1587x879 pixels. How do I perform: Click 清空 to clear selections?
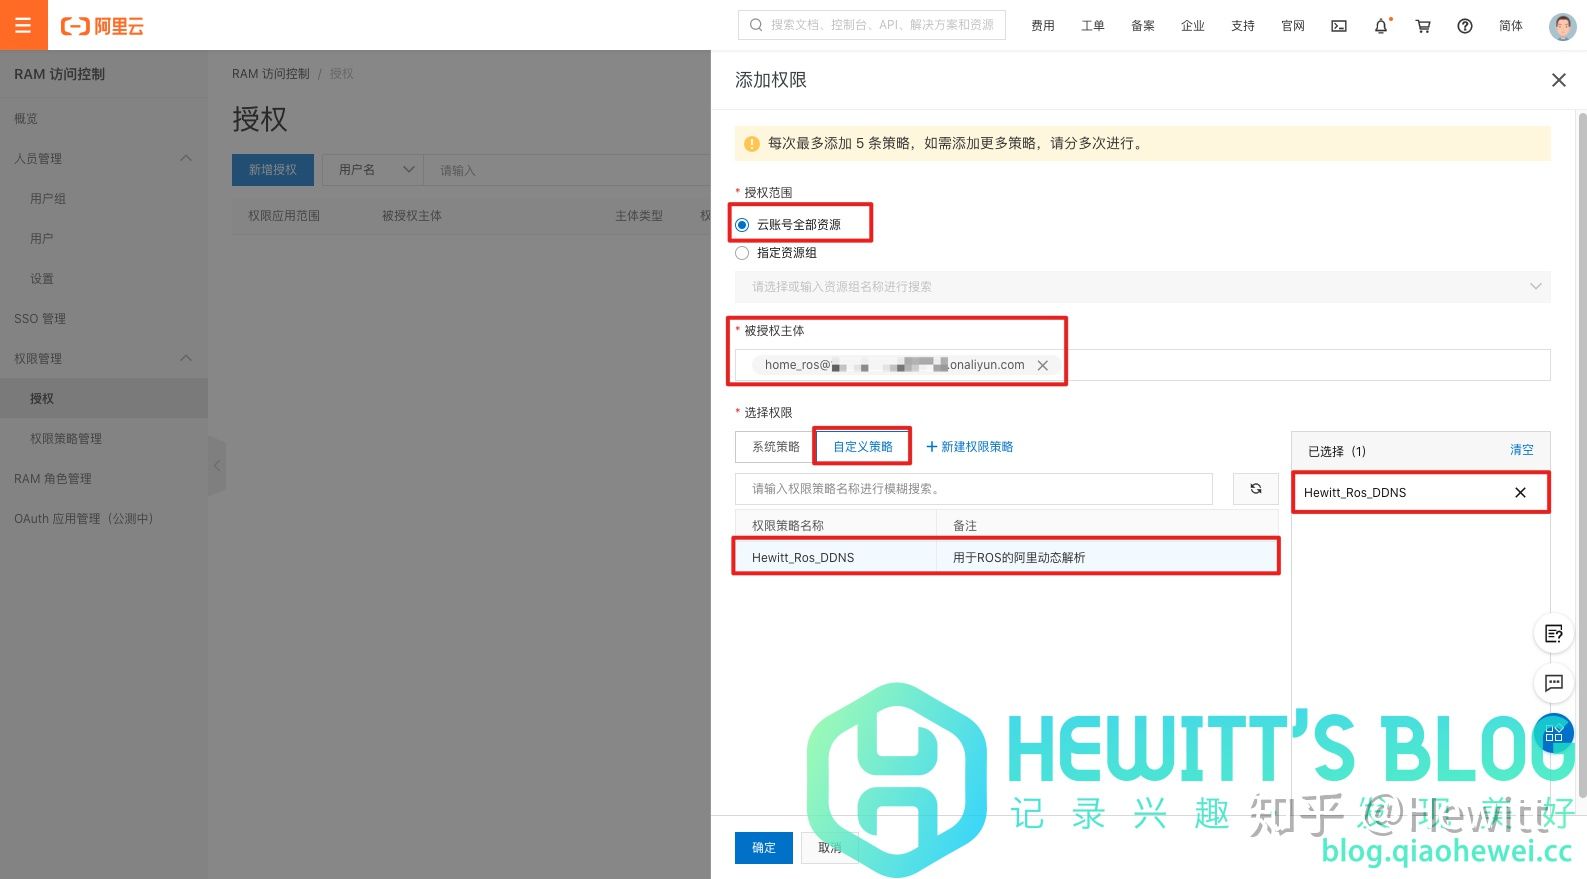[x=1522, y=451]
